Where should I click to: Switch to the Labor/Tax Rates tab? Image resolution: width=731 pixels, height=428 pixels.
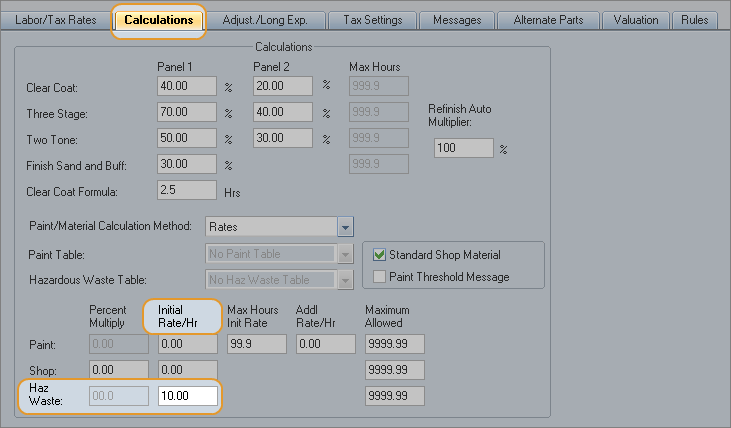(x=55, y=20)
